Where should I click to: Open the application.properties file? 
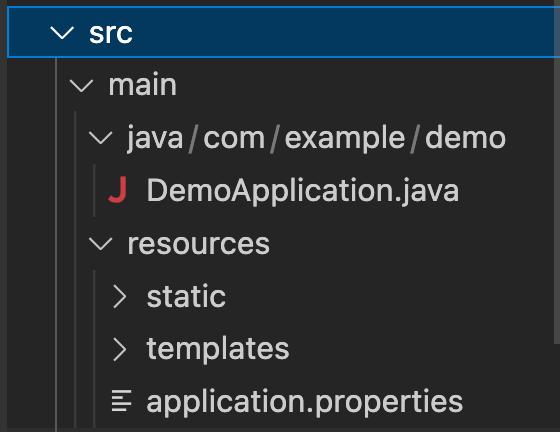(305, 402)
